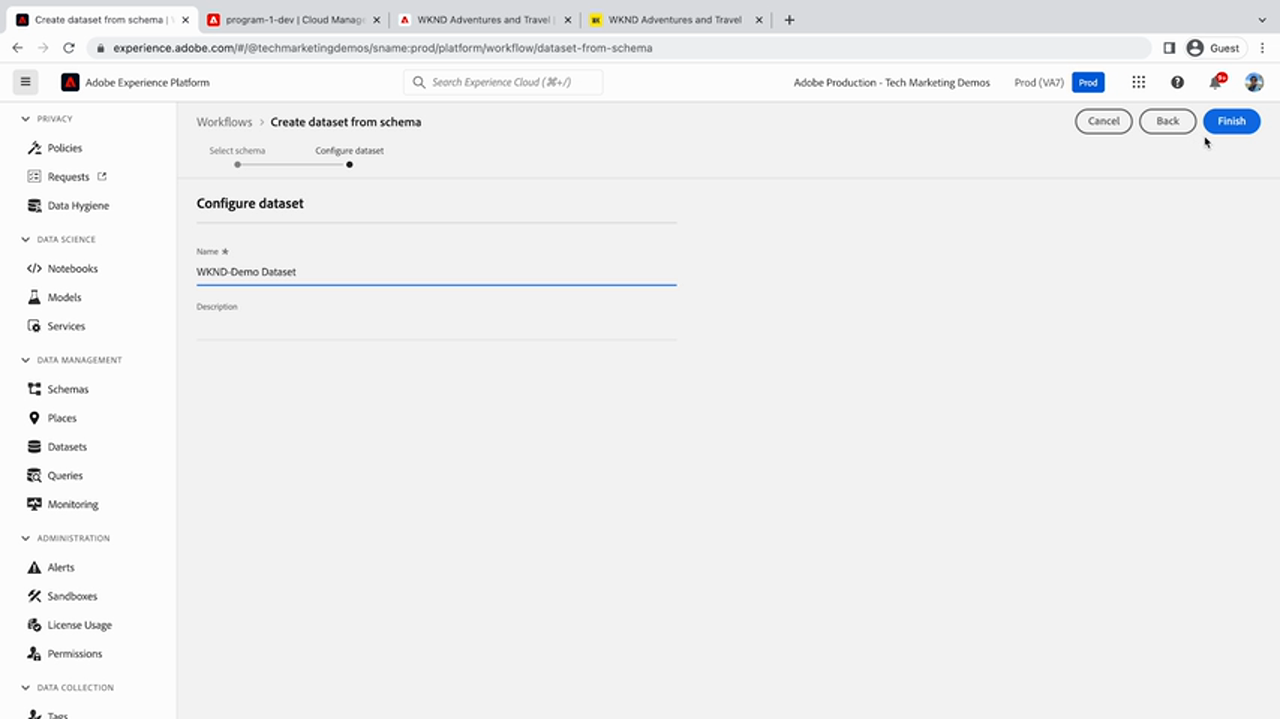Click the browser reload icon

coord(69,47)
